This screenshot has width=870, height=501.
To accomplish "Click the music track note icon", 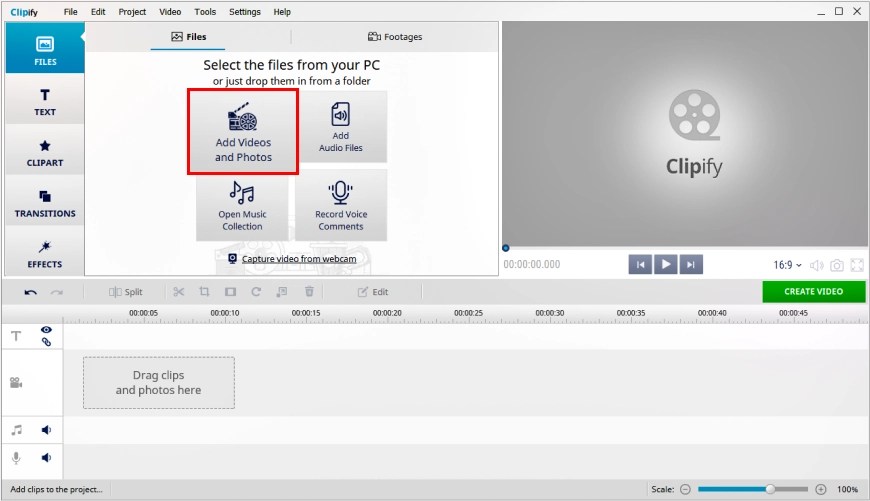I will click(x=17, y=430).
